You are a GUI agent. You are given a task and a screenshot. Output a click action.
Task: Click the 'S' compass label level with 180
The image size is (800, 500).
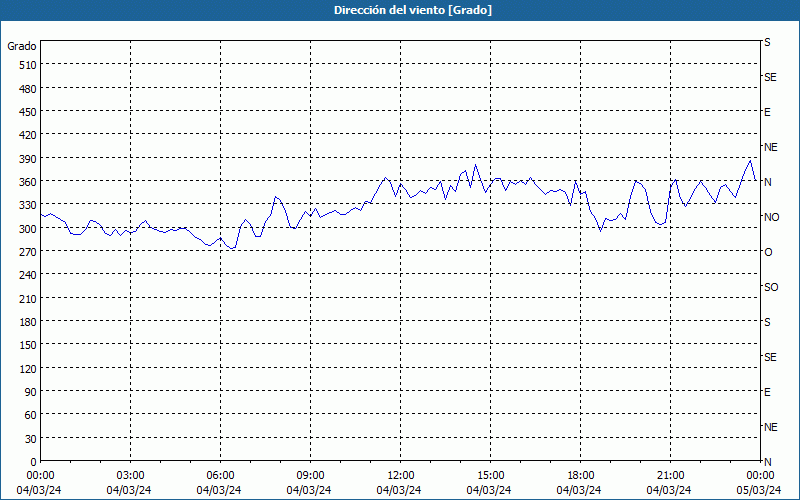pos(767,322)
